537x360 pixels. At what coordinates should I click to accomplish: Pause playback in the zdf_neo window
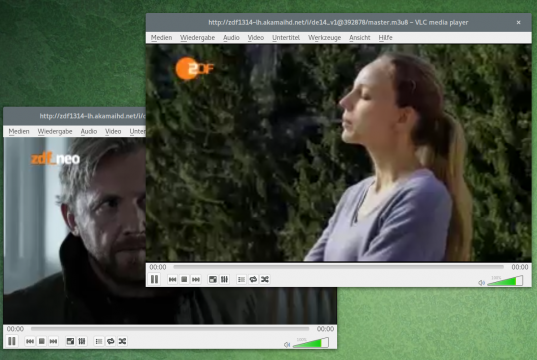pyautogui.click(x=12, y=341)
